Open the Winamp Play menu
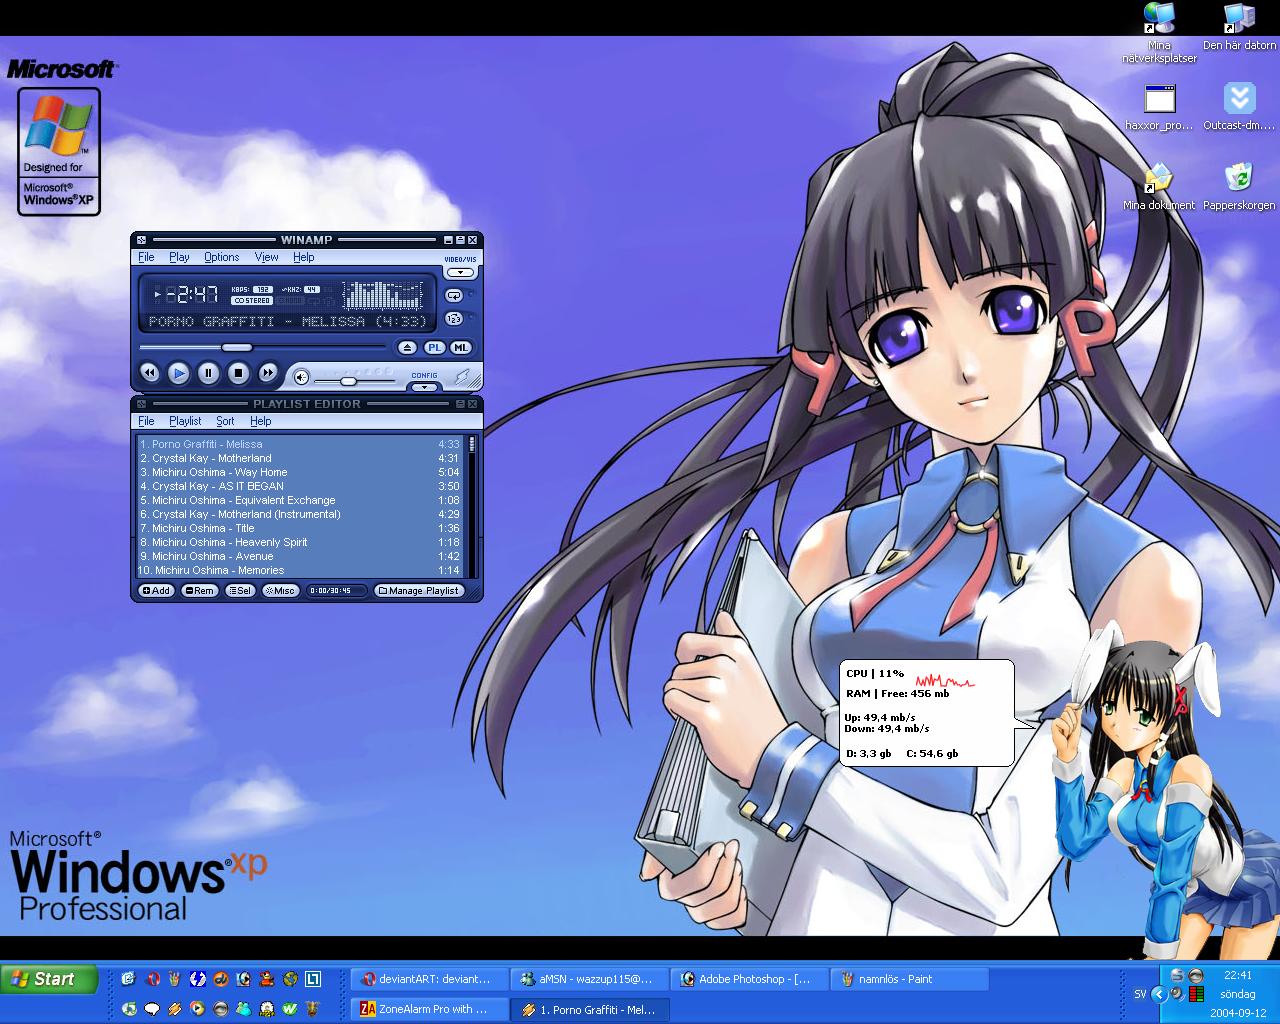The width and height of the screenshot is (1280, 1024). (x=179, y=257)
